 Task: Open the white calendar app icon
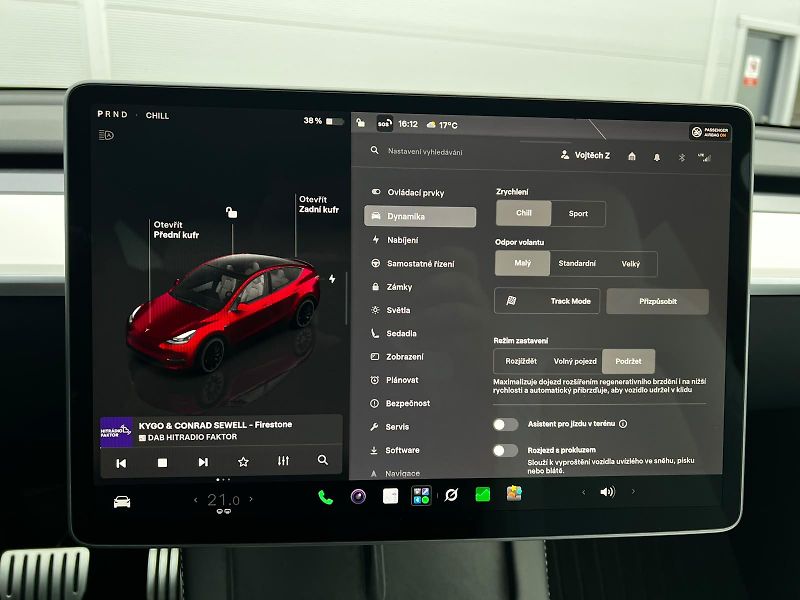(390, 496)
